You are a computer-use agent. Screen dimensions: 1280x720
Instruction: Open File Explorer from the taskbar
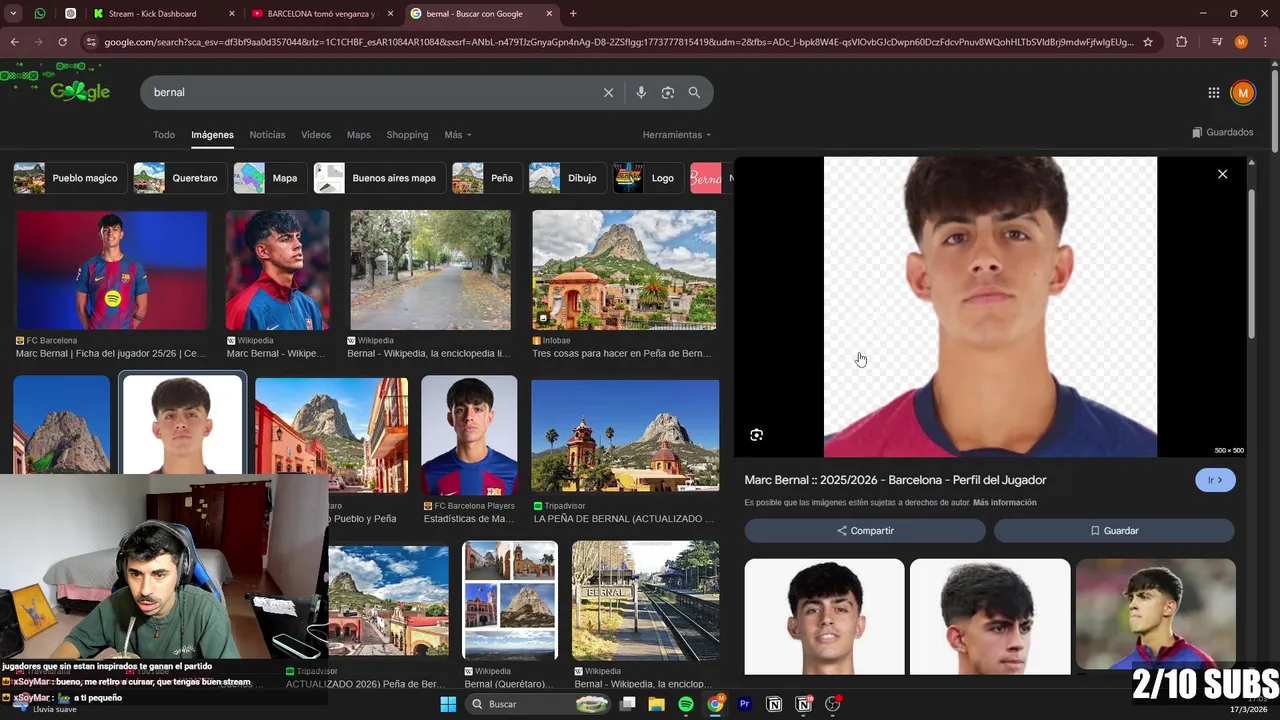(656, 704)
